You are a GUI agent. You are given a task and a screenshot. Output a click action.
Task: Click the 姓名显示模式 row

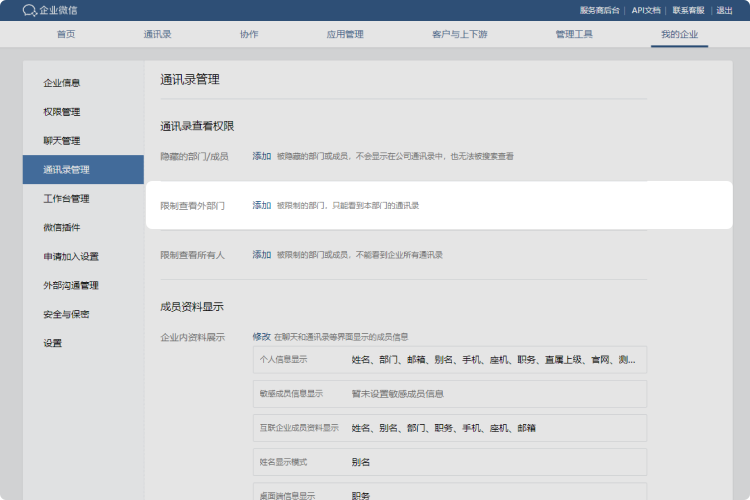coord(450,462)
